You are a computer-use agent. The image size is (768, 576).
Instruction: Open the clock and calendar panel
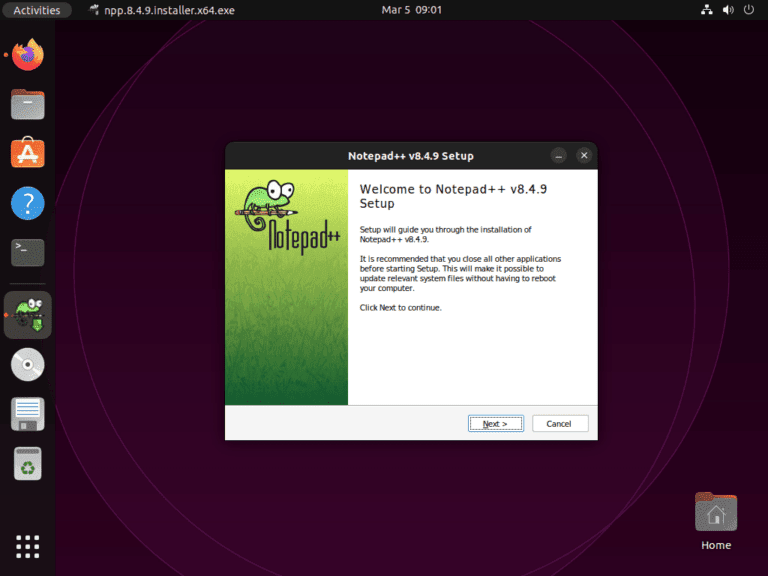coord(411,10)
